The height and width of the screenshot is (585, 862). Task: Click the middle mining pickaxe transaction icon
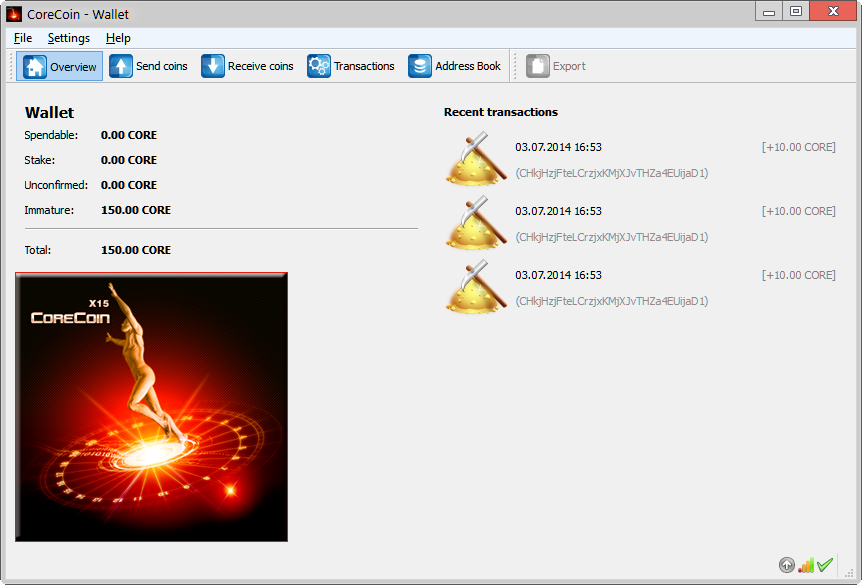(476, 222)
